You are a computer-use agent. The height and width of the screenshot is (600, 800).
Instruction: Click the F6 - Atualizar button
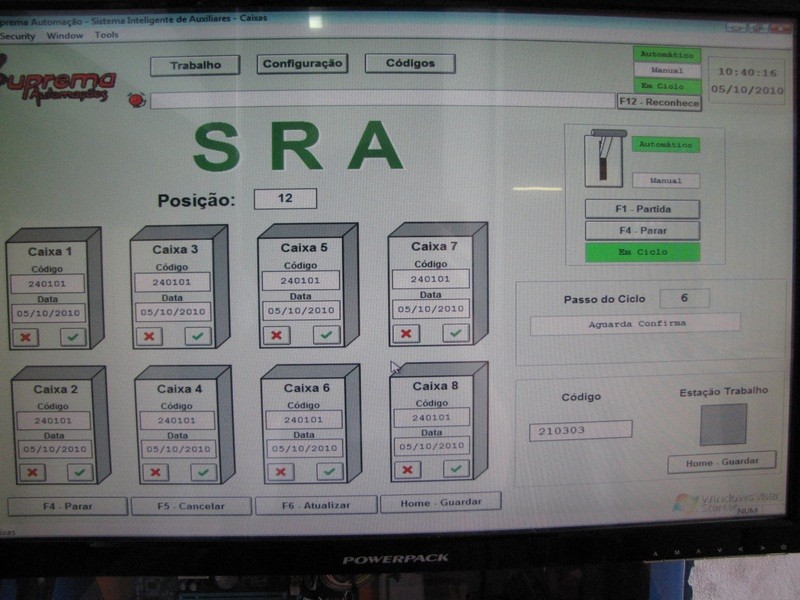[315, 505]
